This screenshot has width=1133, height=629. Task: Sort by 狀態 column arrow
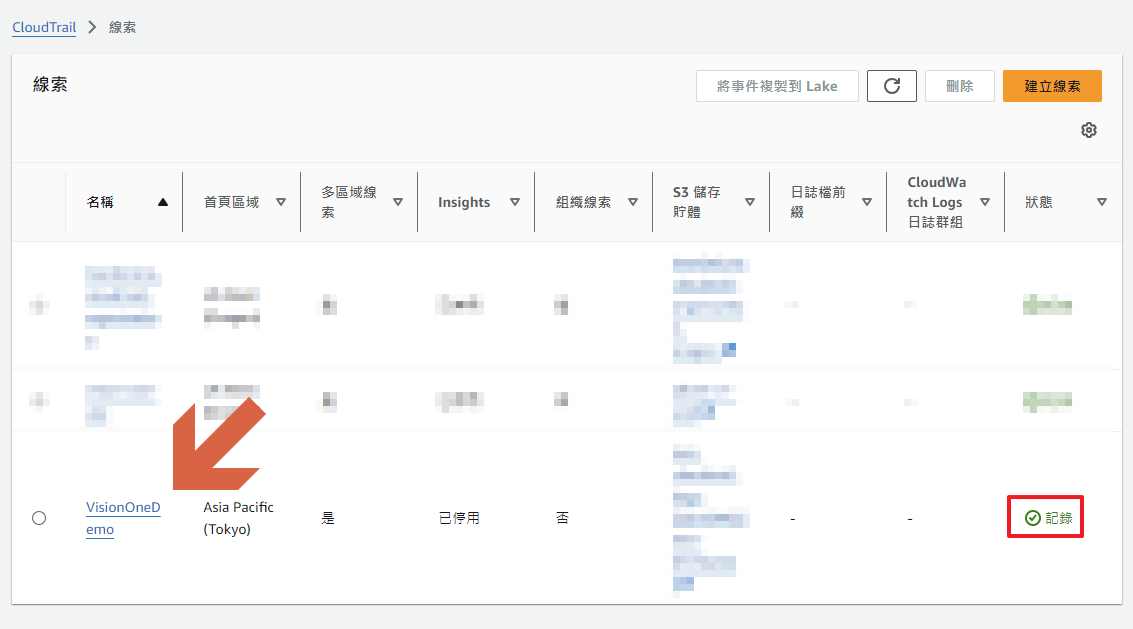(x=1102, y=202)
